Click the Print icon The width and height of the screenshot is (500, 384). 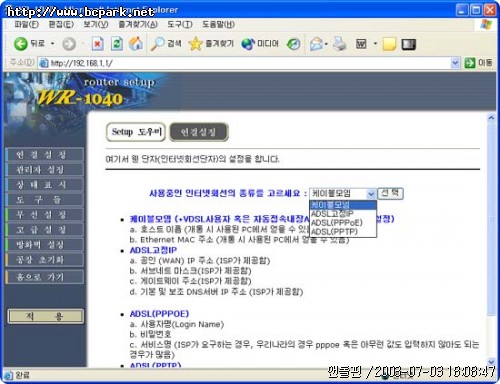pos(339,44)
